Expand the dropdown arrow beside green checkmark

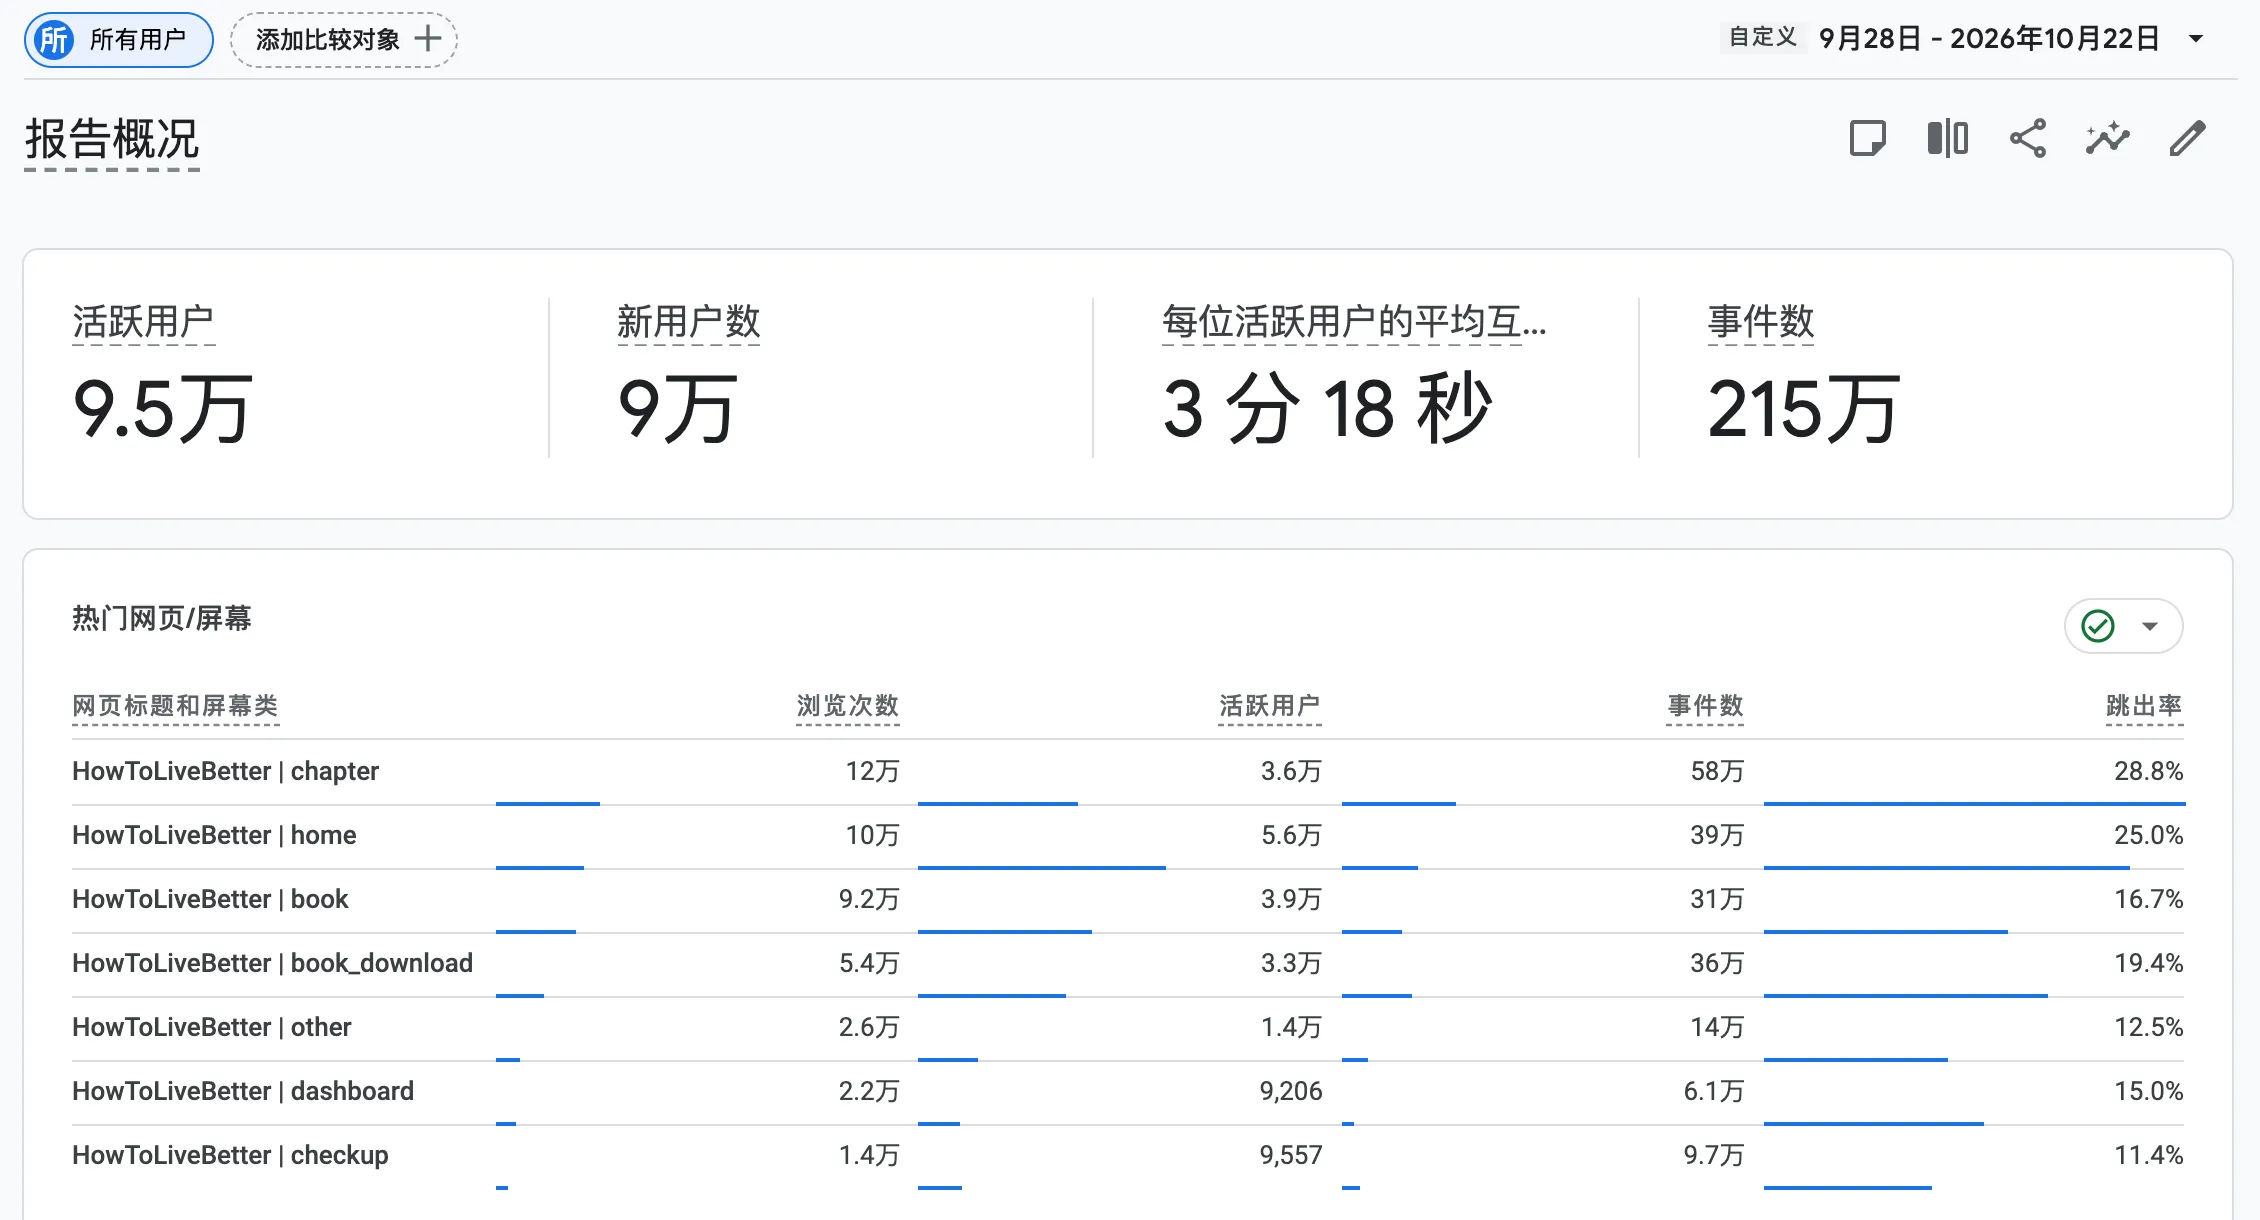[x=2150, y=626]
